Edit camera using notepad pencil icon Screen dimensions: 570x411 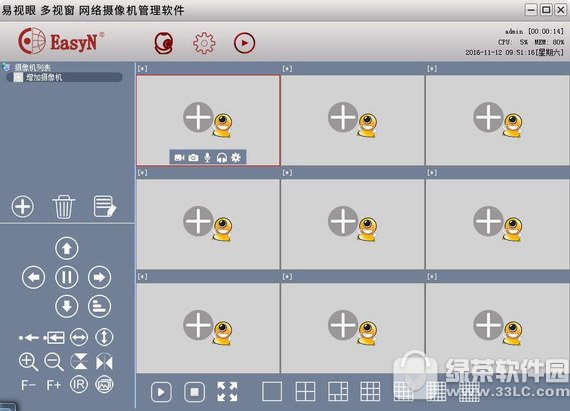105,206
